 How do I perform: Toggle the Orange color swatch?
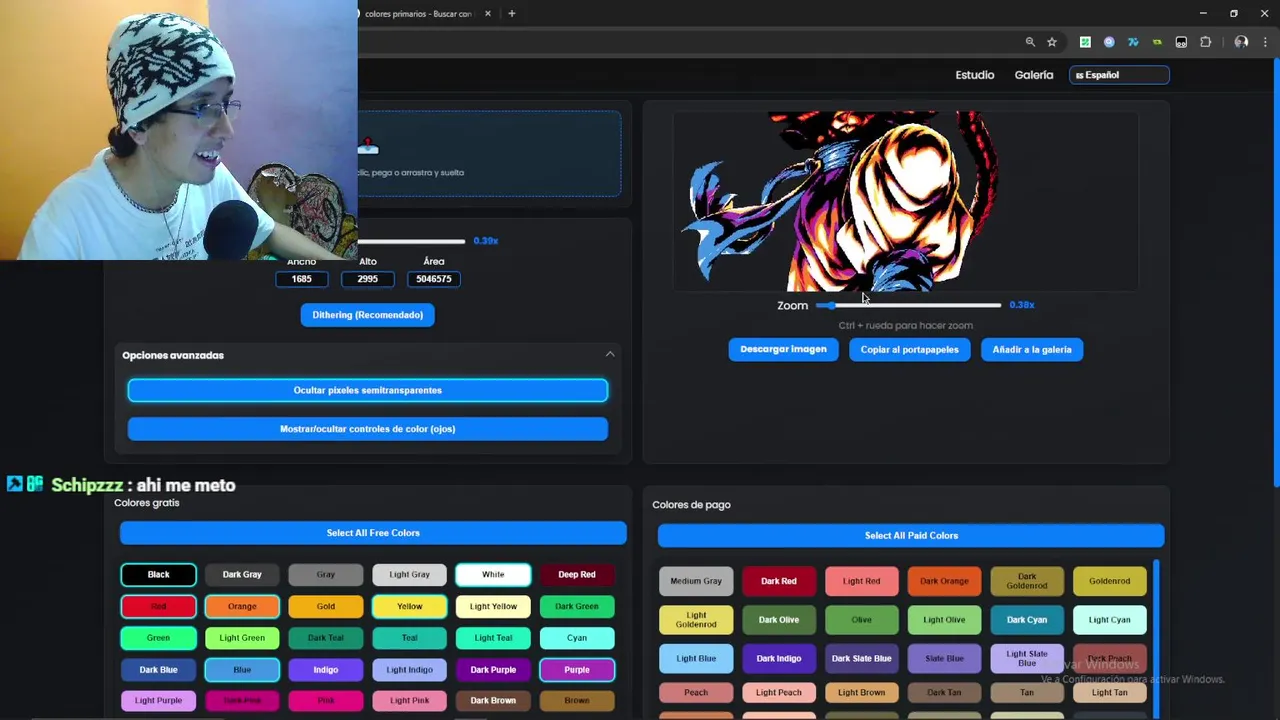(x=242, y=606)
